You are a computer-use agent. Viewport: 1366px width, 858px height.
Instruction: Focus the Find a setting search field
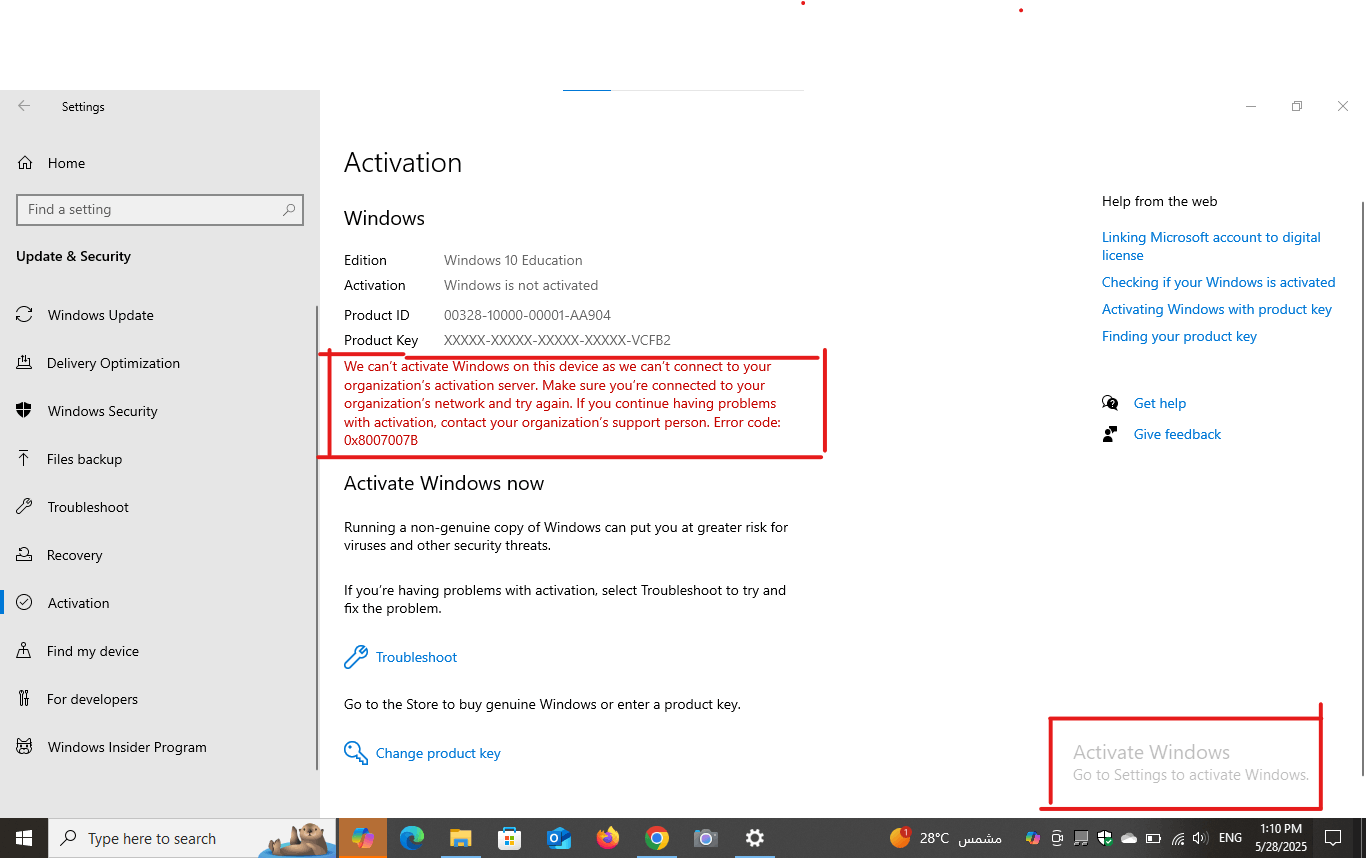[x=160, y=210]
